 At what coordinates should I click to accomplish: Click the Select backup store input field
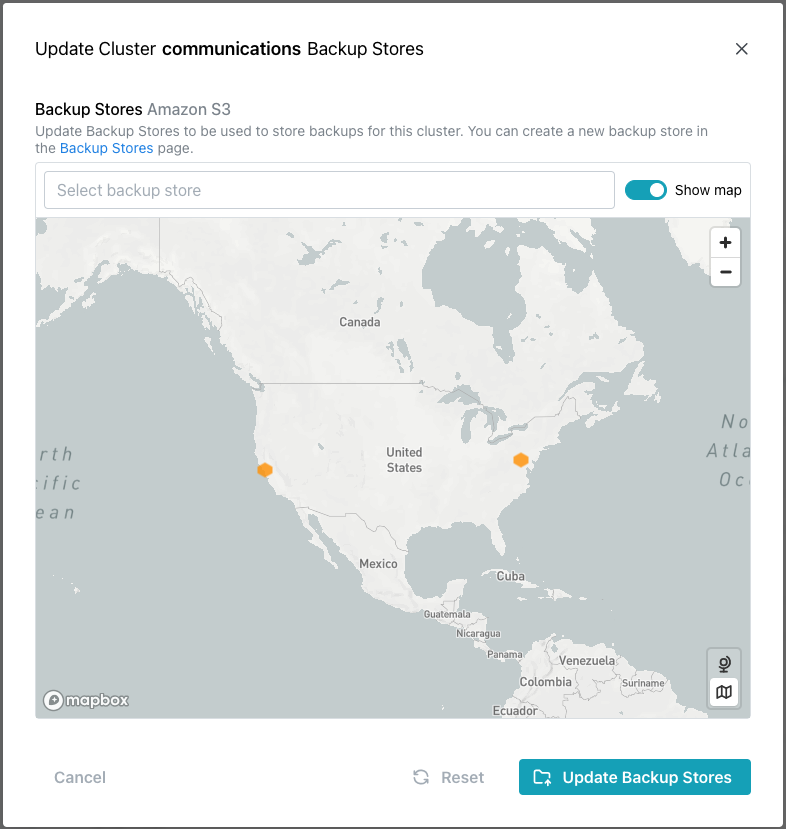point(329,189)
